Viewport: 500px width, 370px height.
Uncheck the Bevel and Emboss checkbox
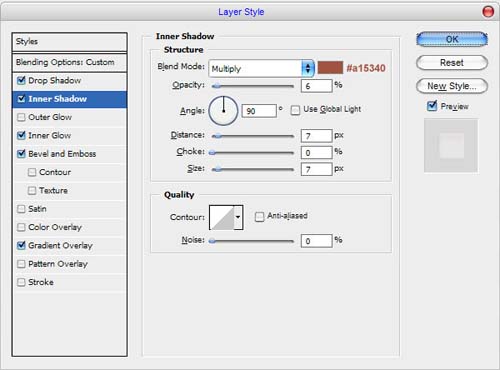tap(21, 154)
